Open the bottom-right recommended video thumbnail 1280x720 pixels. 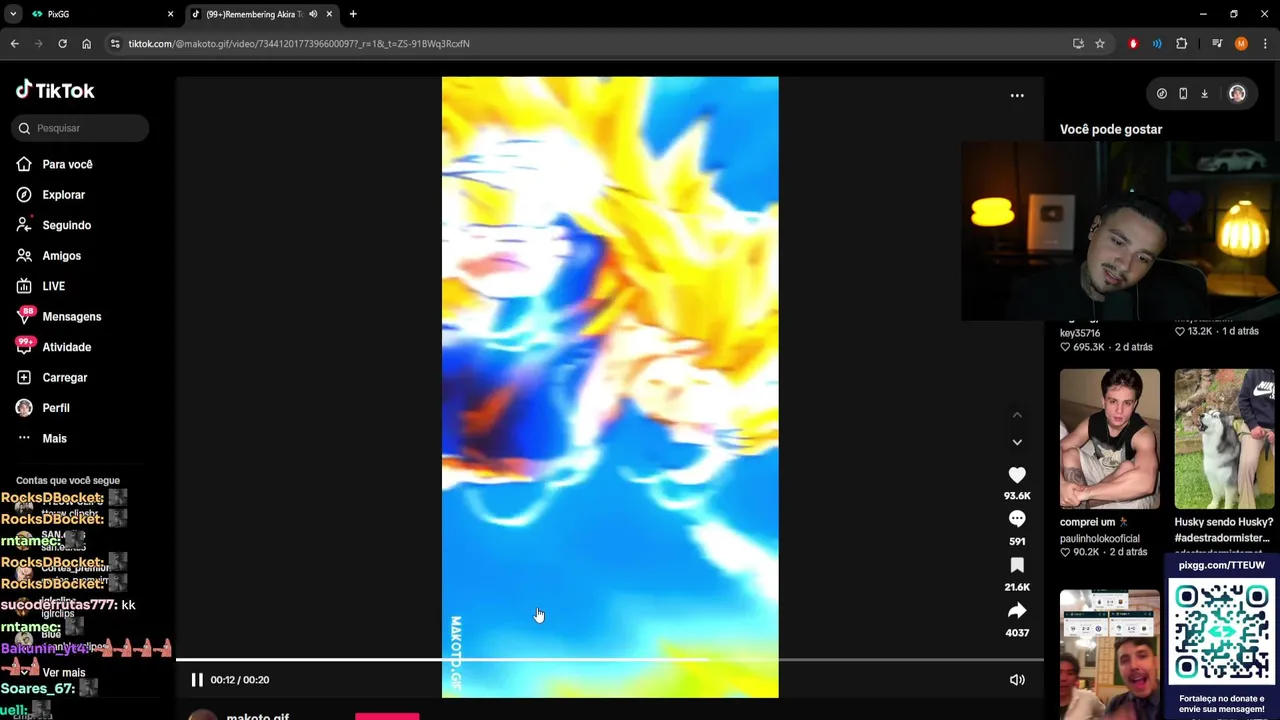(1110, 654)
